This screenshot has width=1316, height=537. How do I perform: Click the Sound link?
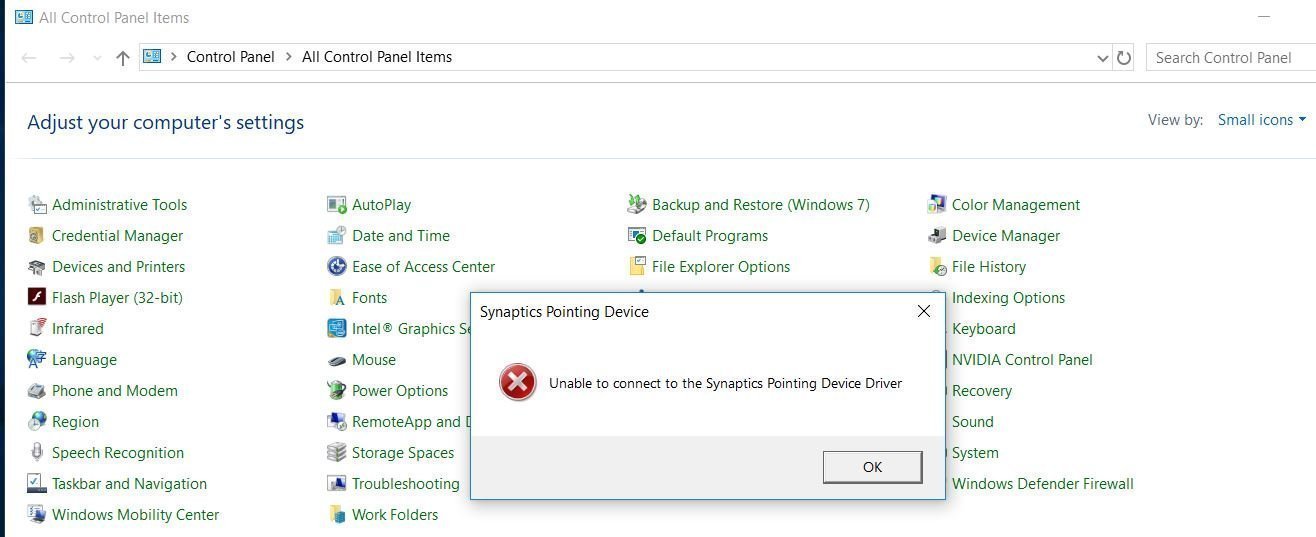click(972, 422)
